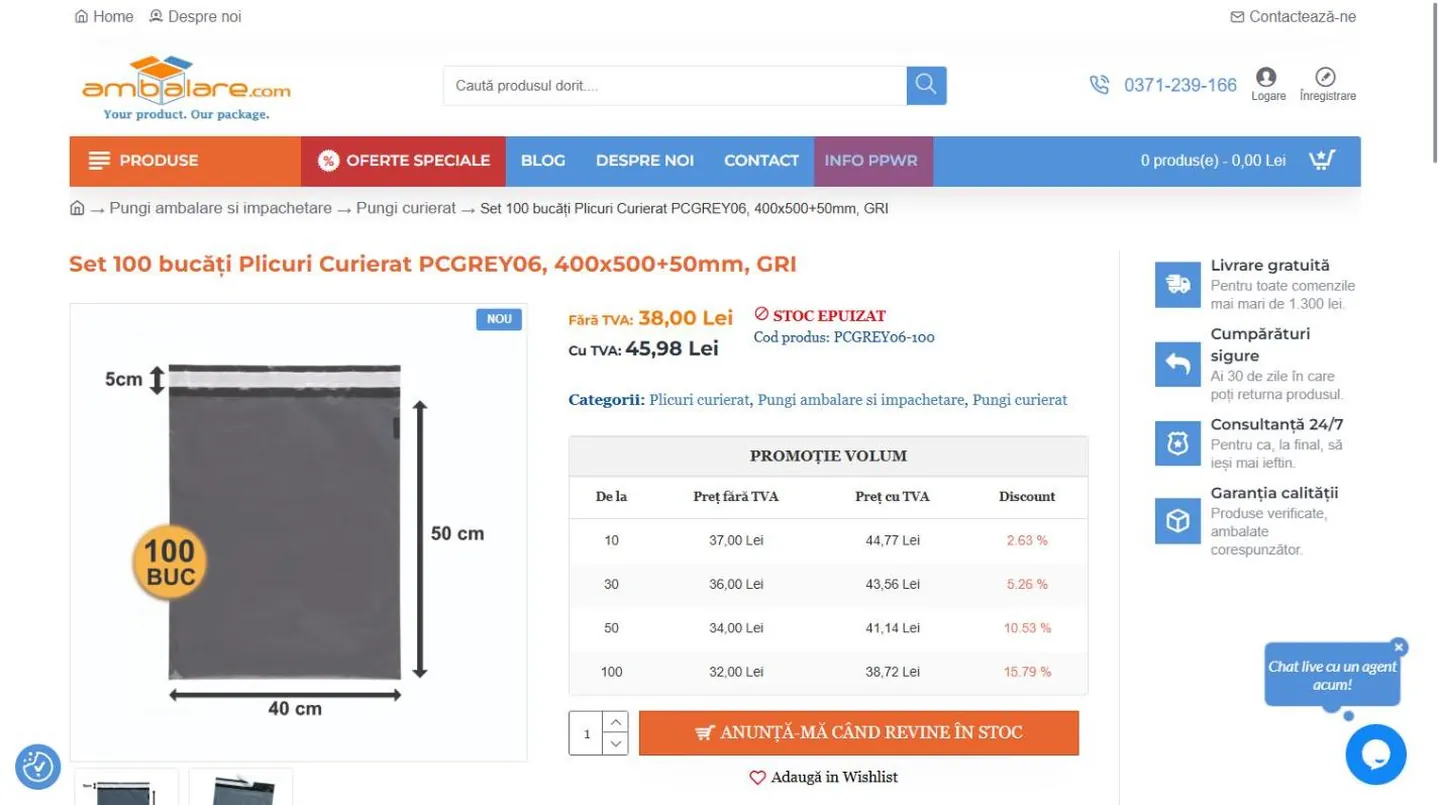Open OFERTE SPECIALE menu item
Viewport: 1440px width, 805px height.
click(403, 161)
